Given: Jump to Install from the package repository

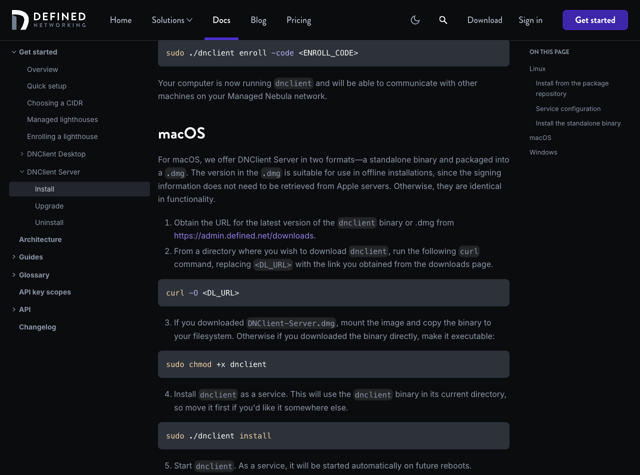Looking at the screenshot, I should coord(572,89).
